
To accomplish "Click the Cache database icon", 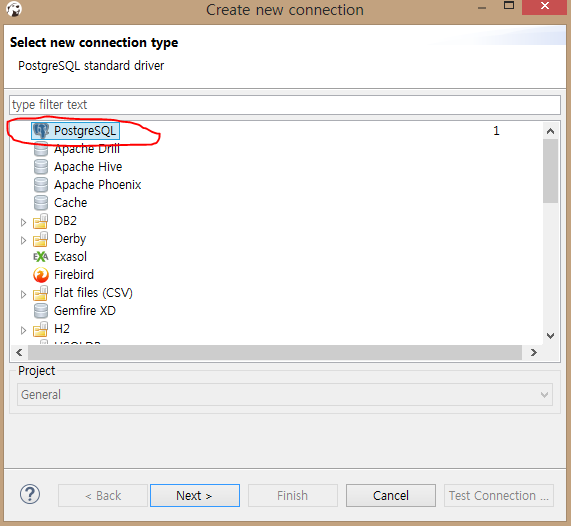I will 41,203.
